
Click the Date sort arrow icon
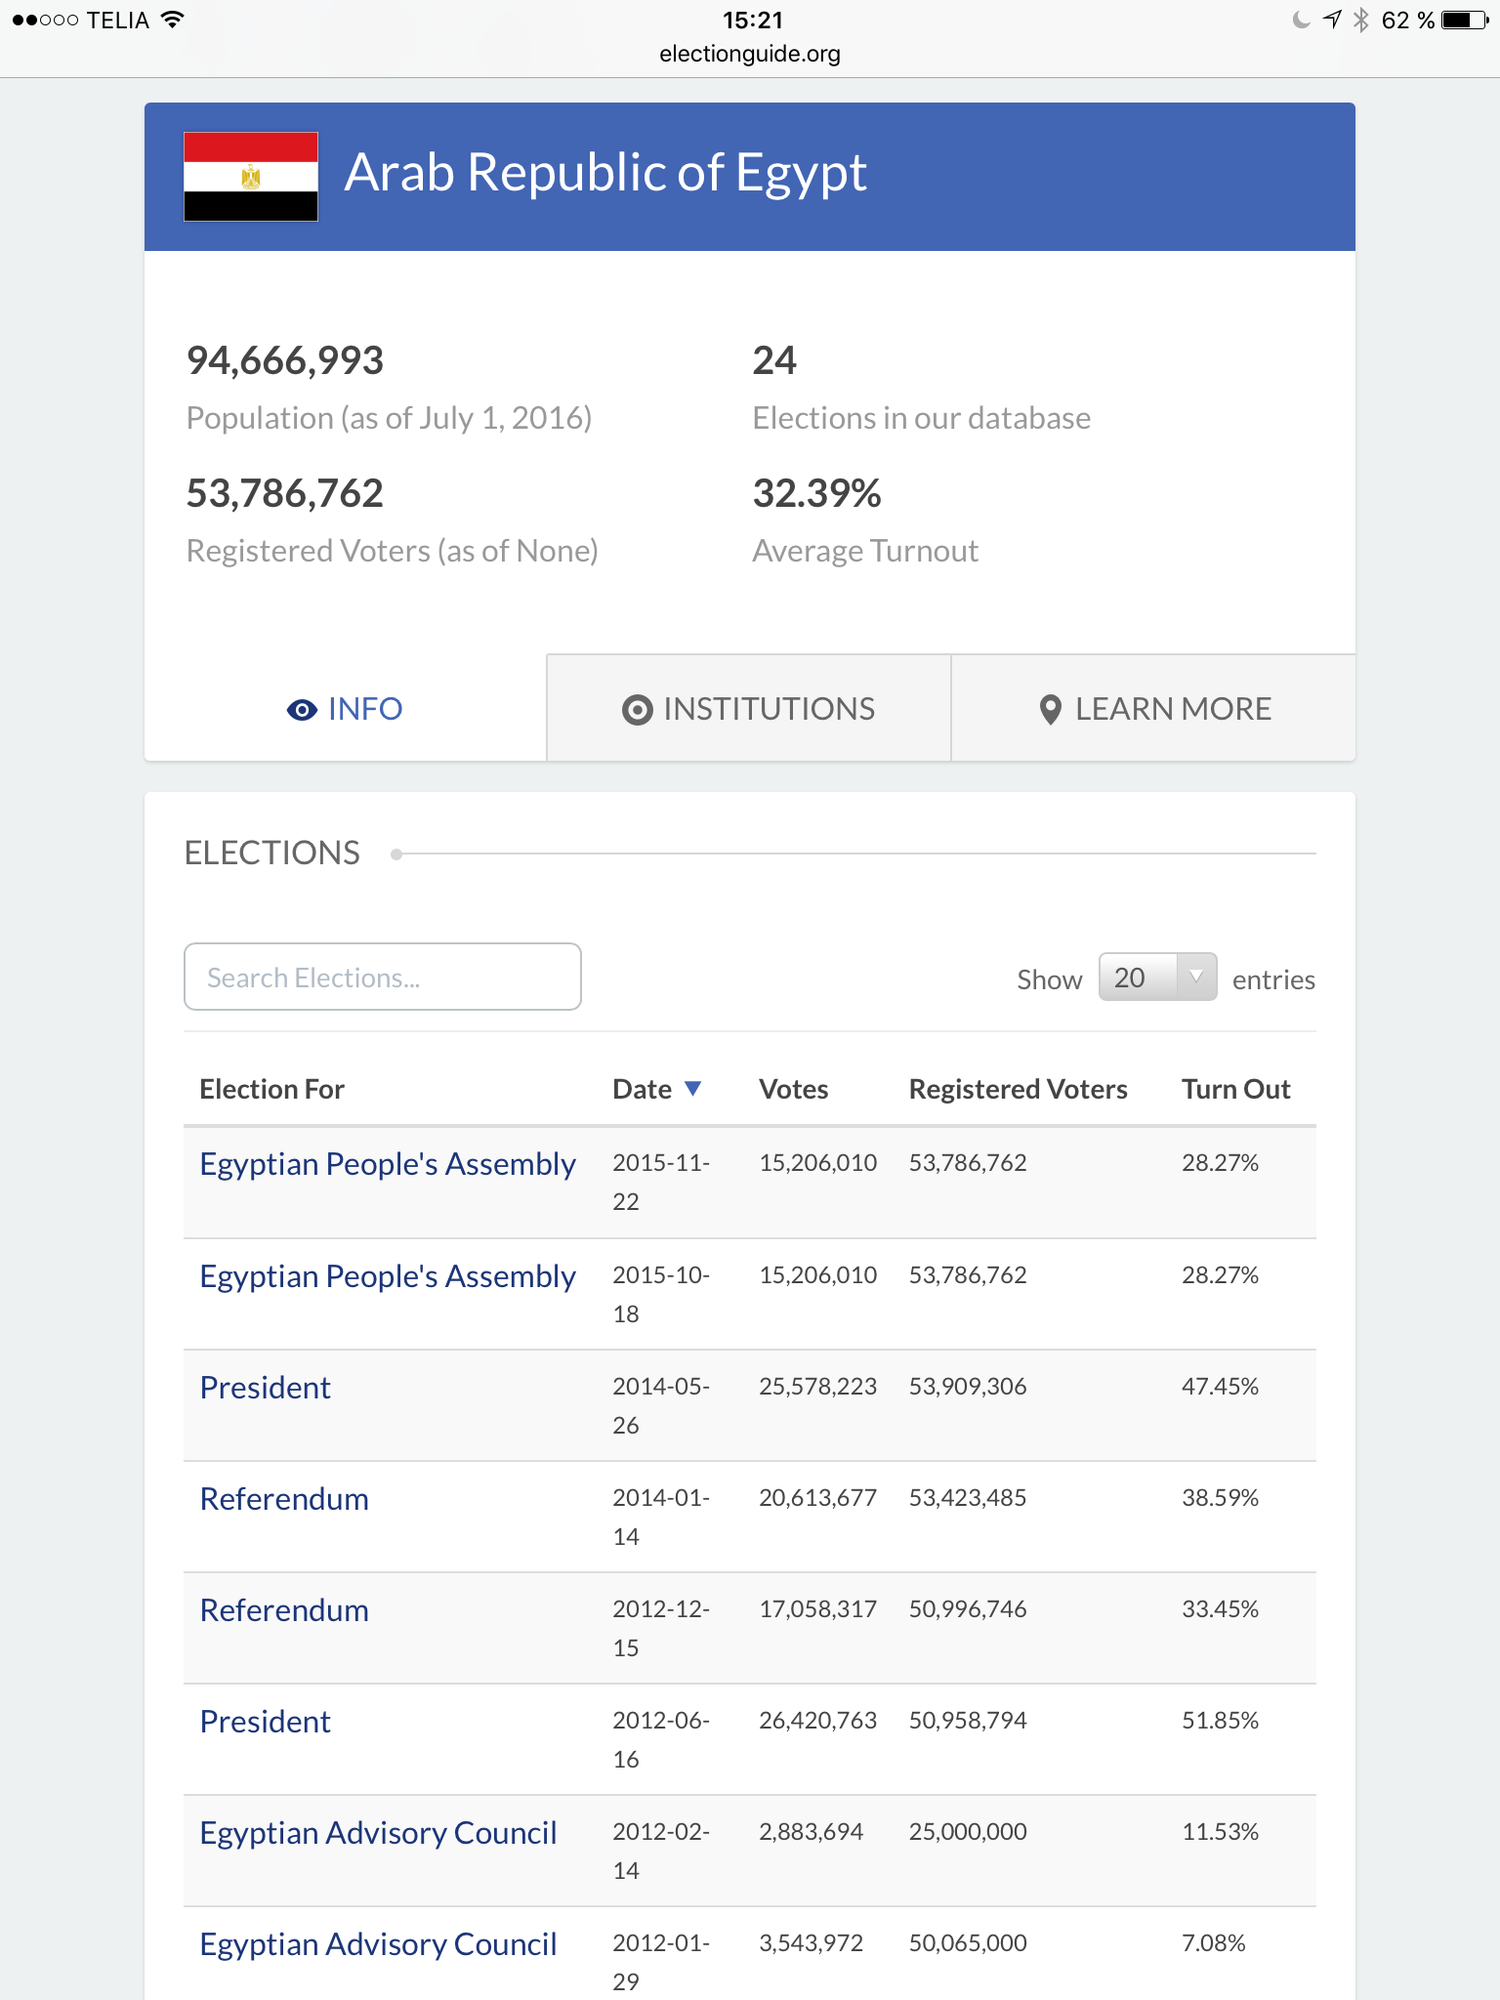pyautogui.click(x=693, y=1088)
